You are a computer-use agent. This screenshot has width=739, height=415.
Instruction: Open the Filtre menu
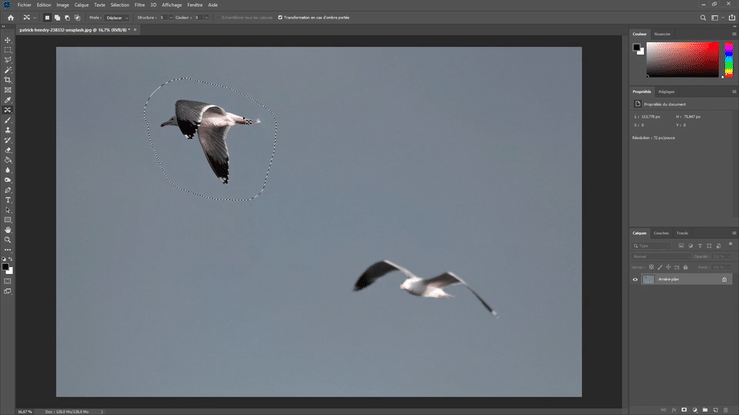[140, 5]
